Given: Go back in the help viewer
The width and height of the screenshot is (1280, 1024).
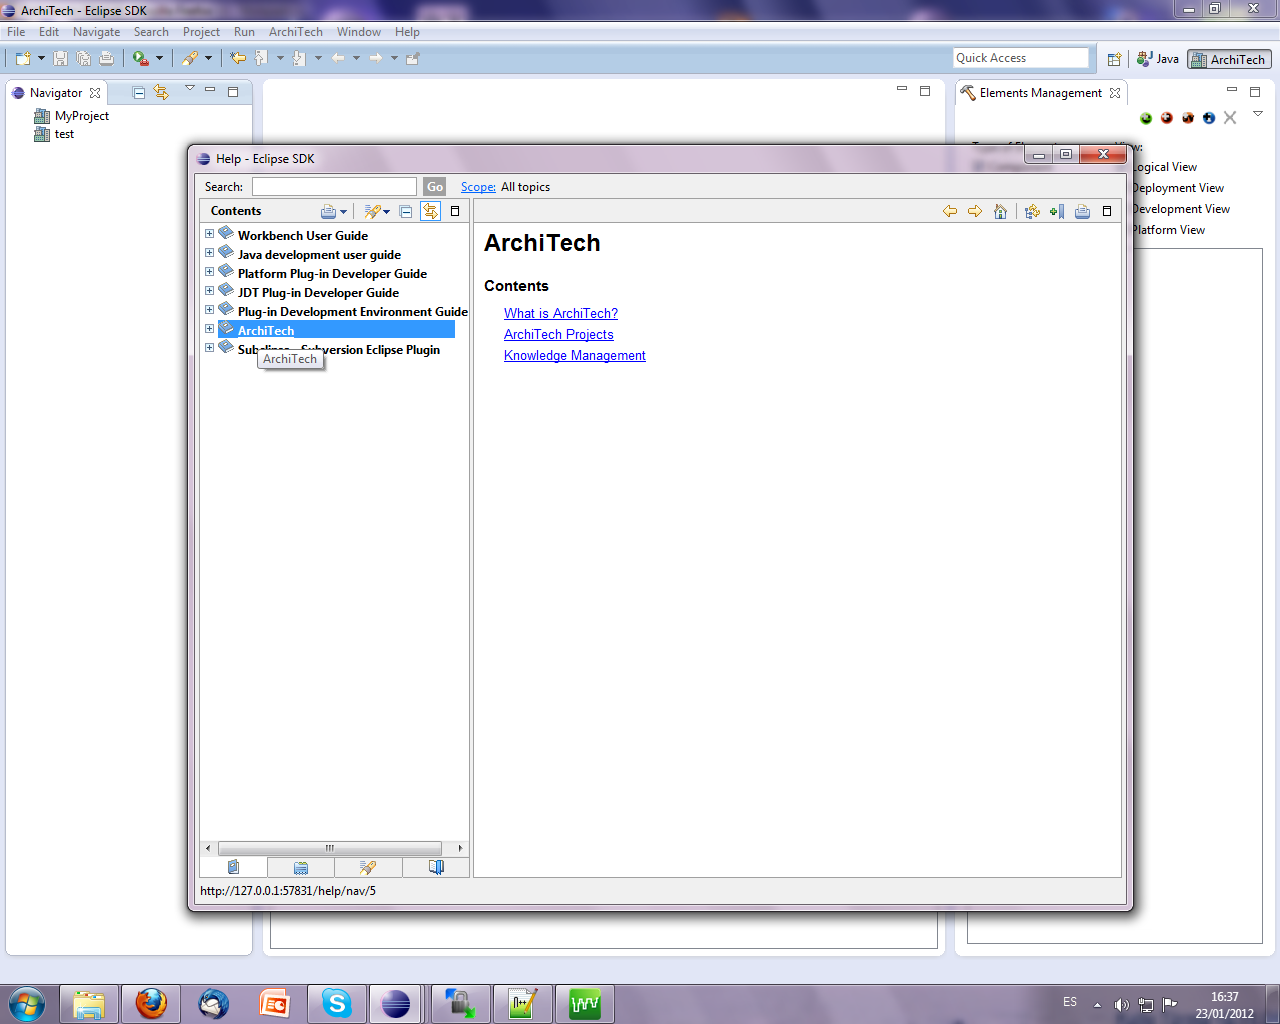Looking at the screenshot, I should point(950,211).
